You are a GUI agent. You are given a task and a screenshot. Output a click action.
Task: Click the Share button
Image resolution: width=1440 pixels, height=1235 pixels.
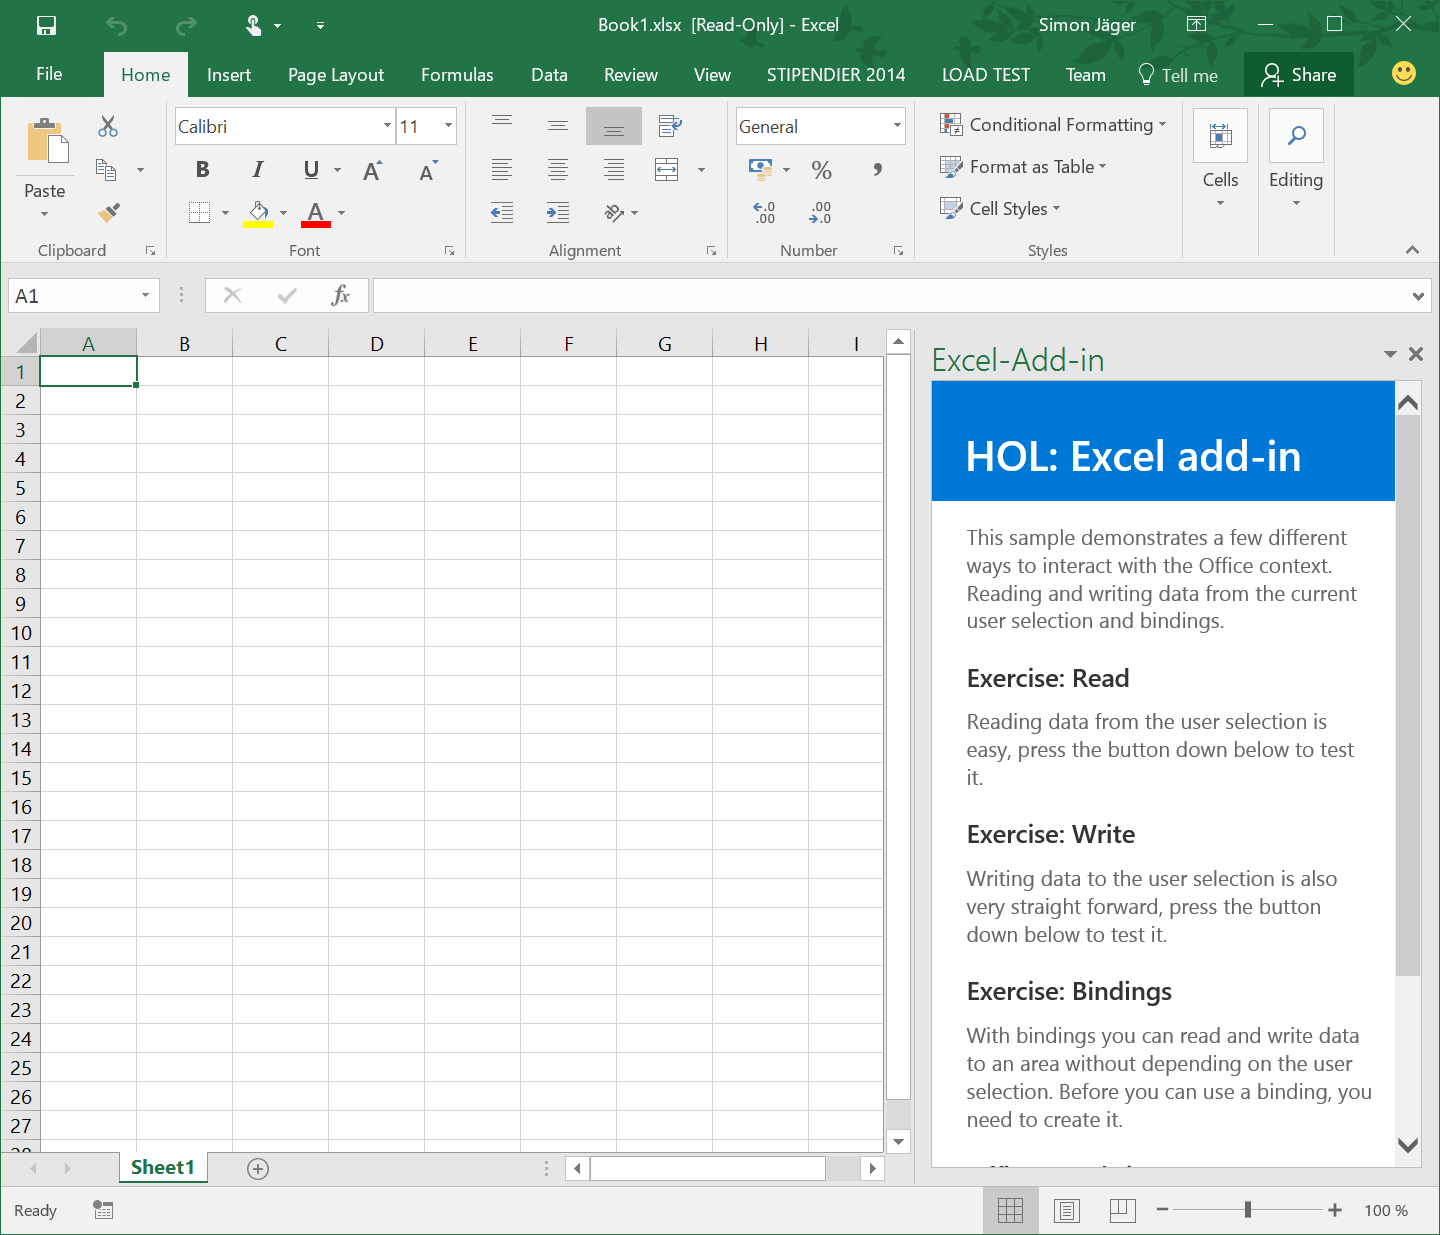pyautogui.click(x=1299, y=75)
